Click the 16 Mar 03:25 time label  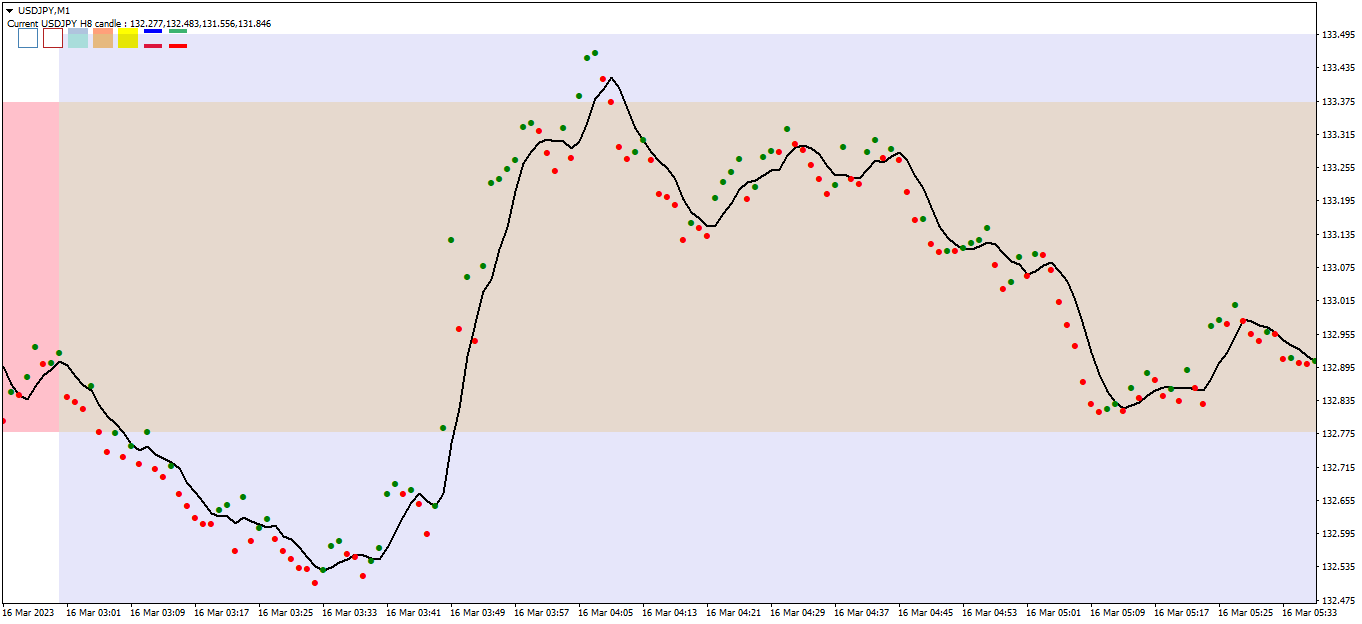pos(285,612)
